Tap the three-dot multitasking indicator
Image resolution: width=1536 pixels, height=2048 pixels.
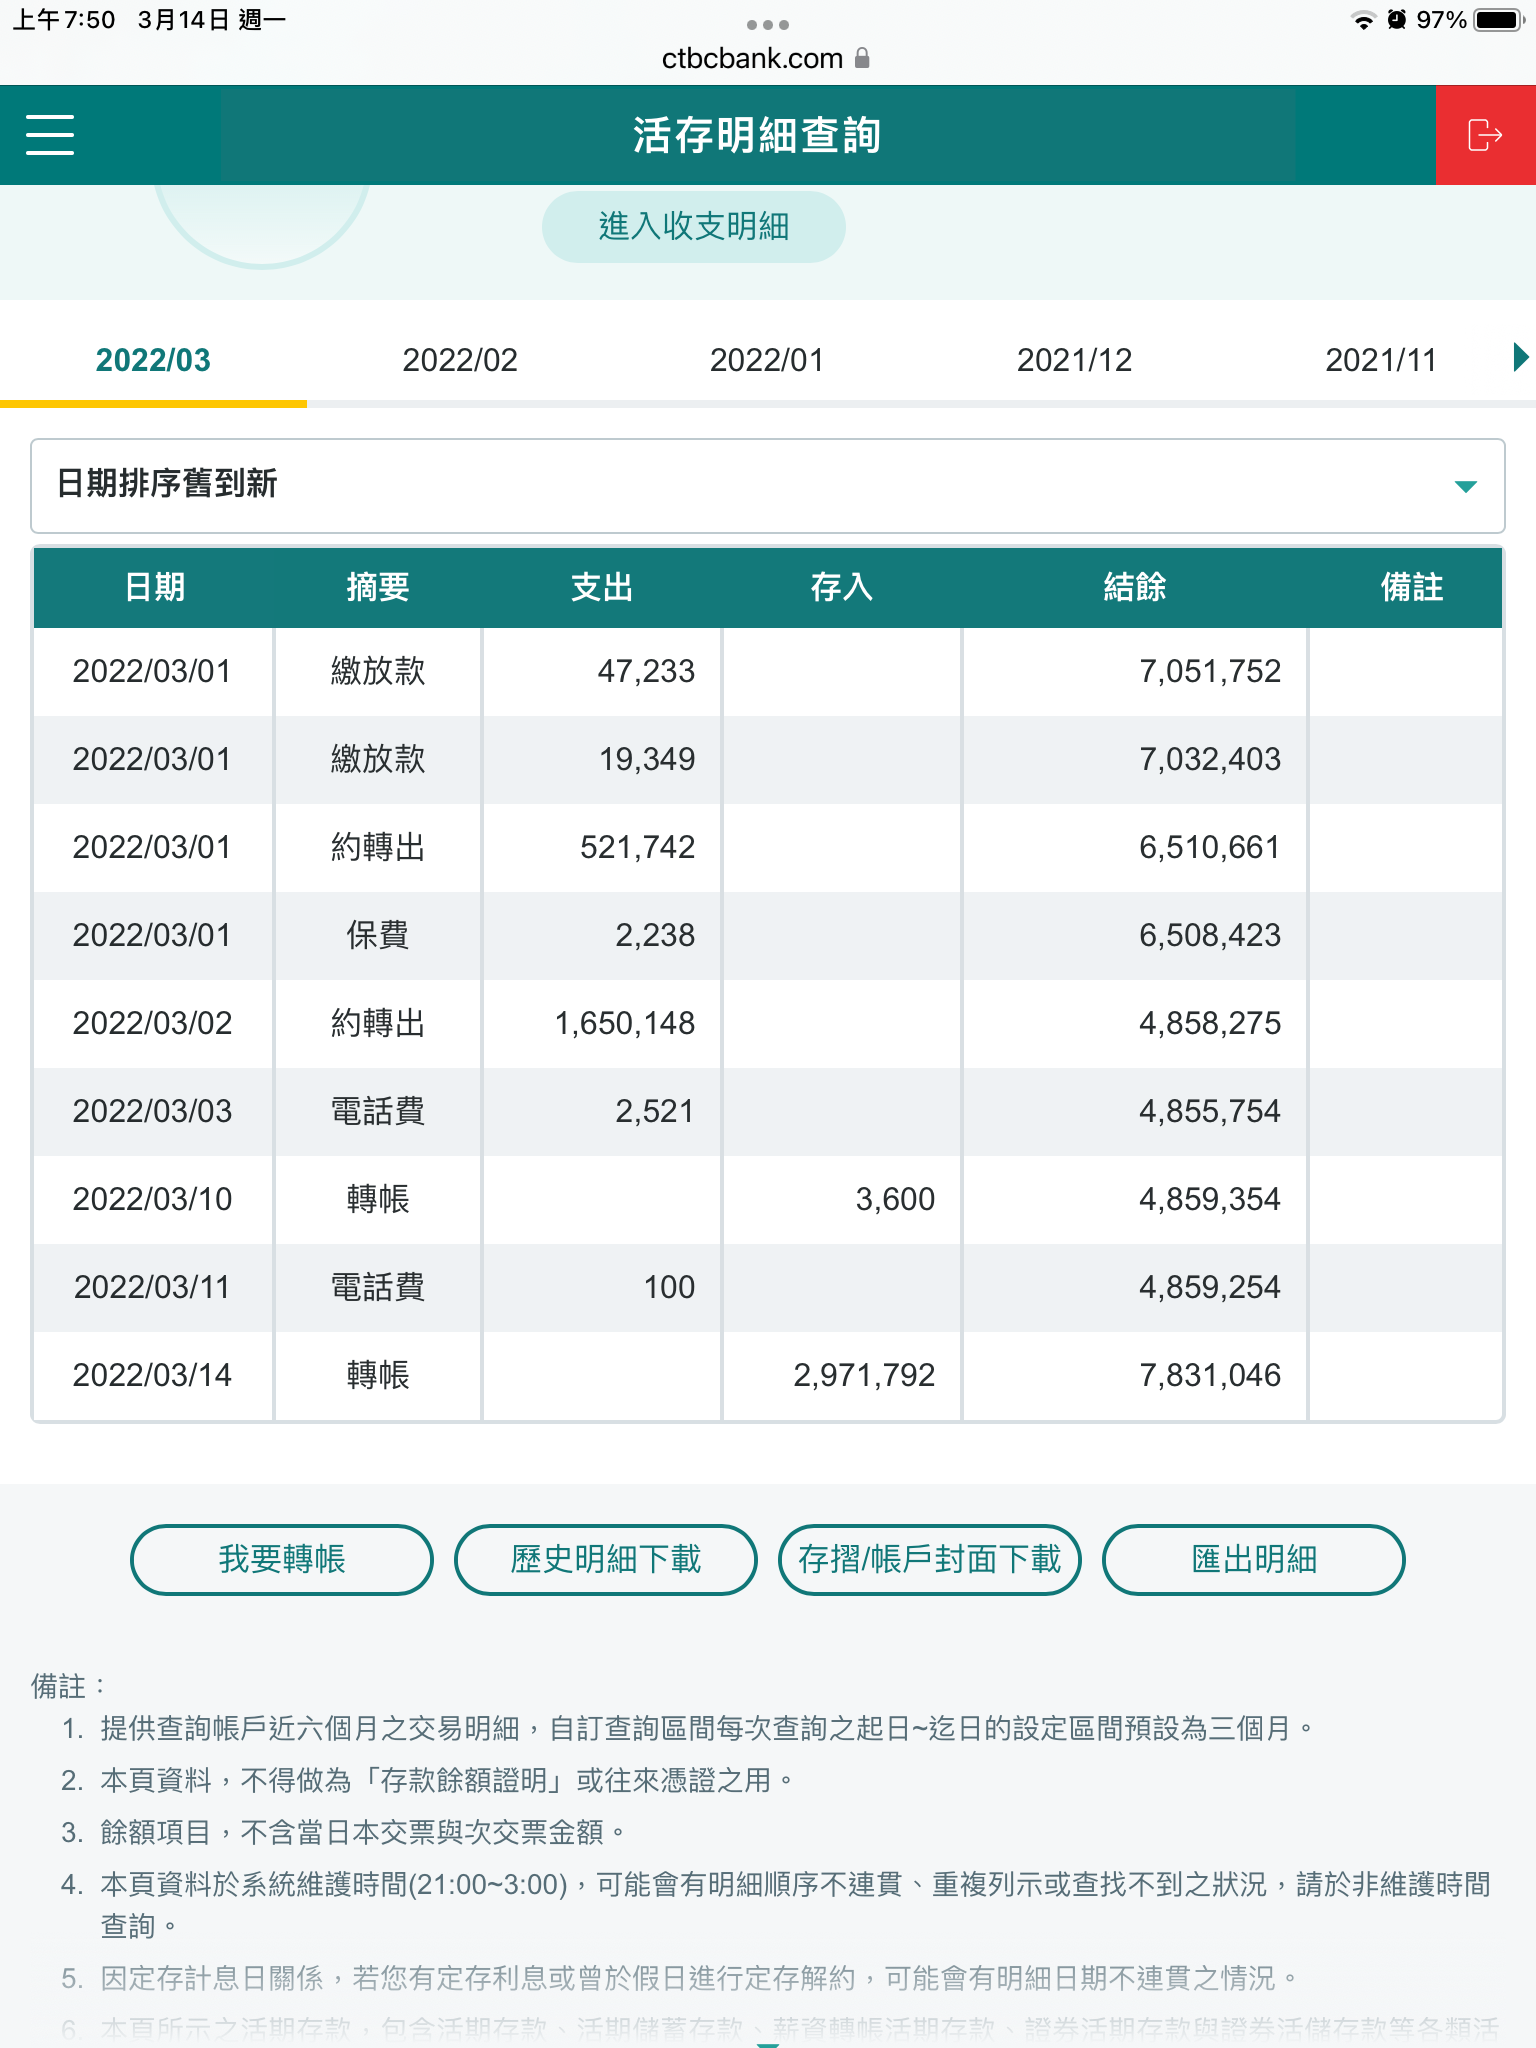(x=767, y=25)
